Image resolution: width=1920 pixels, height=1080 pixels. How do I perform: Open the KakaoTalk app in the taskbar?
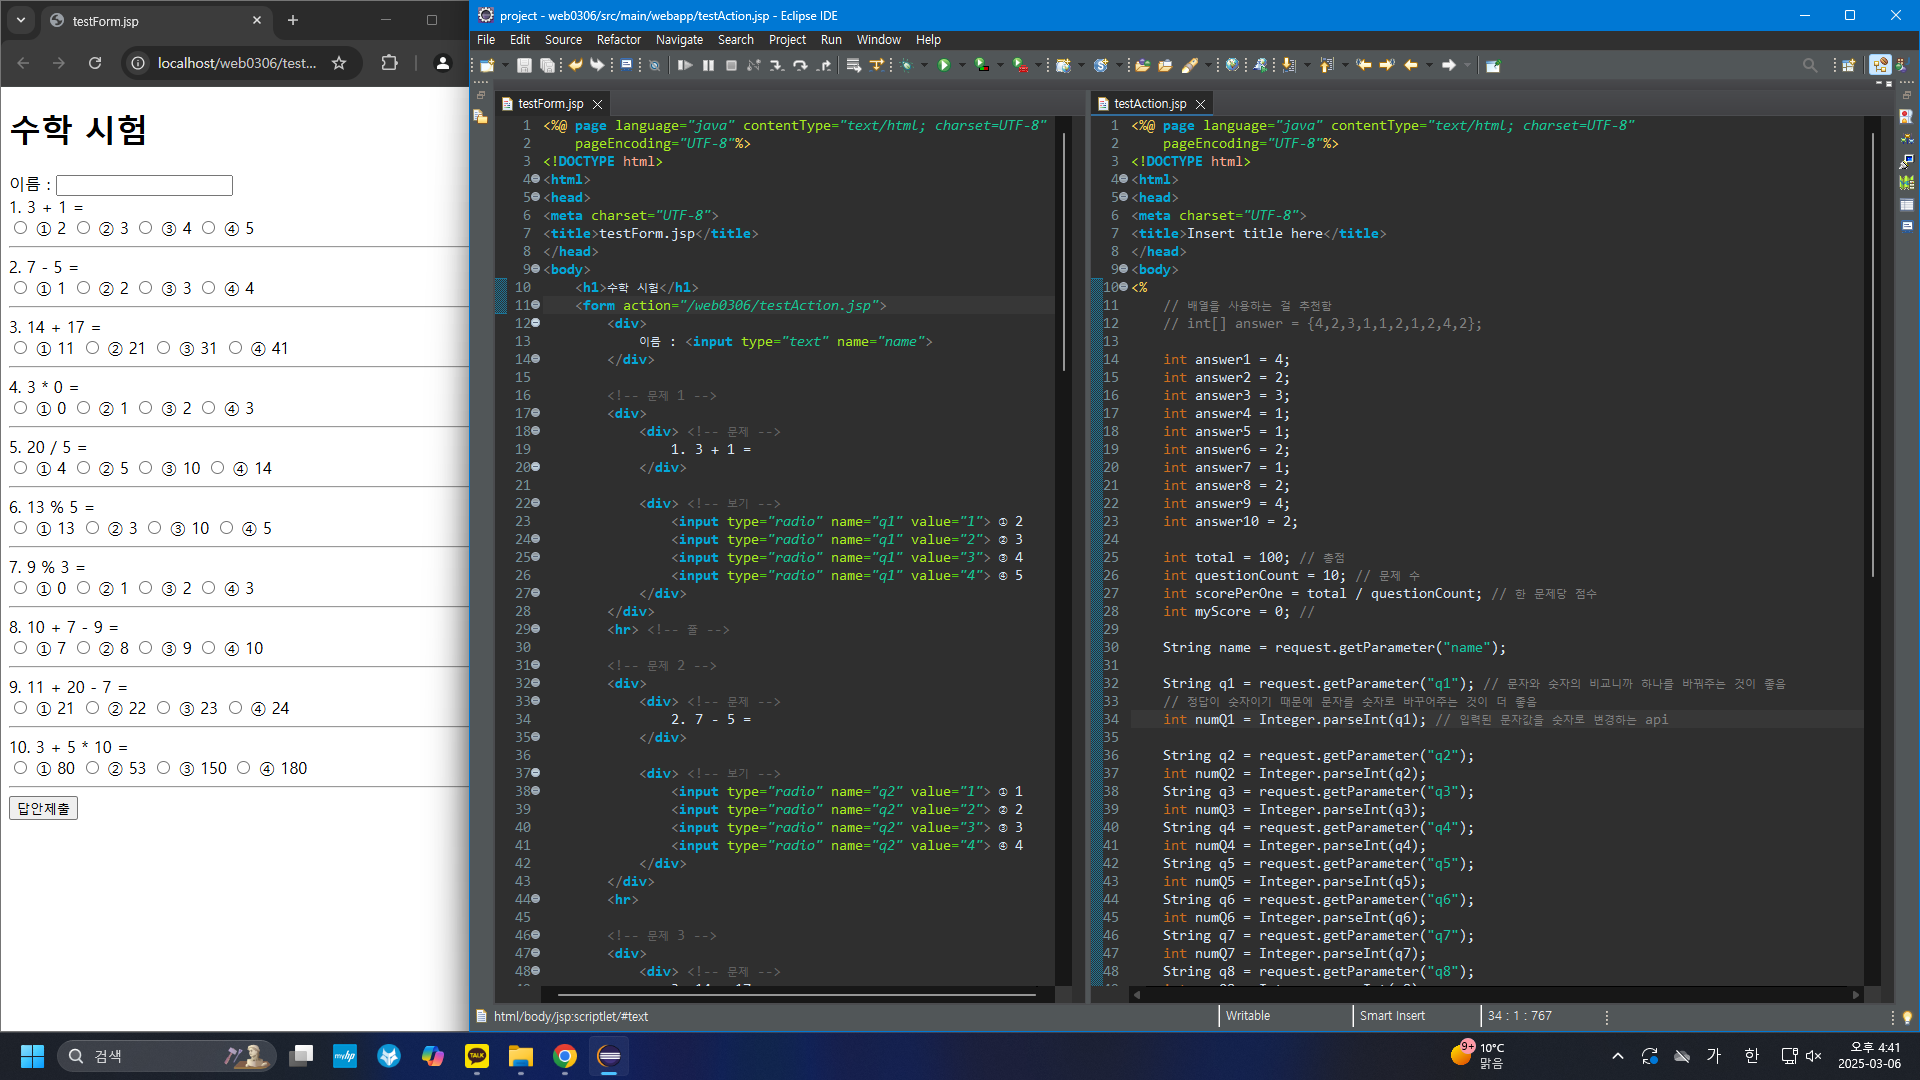477,1056
